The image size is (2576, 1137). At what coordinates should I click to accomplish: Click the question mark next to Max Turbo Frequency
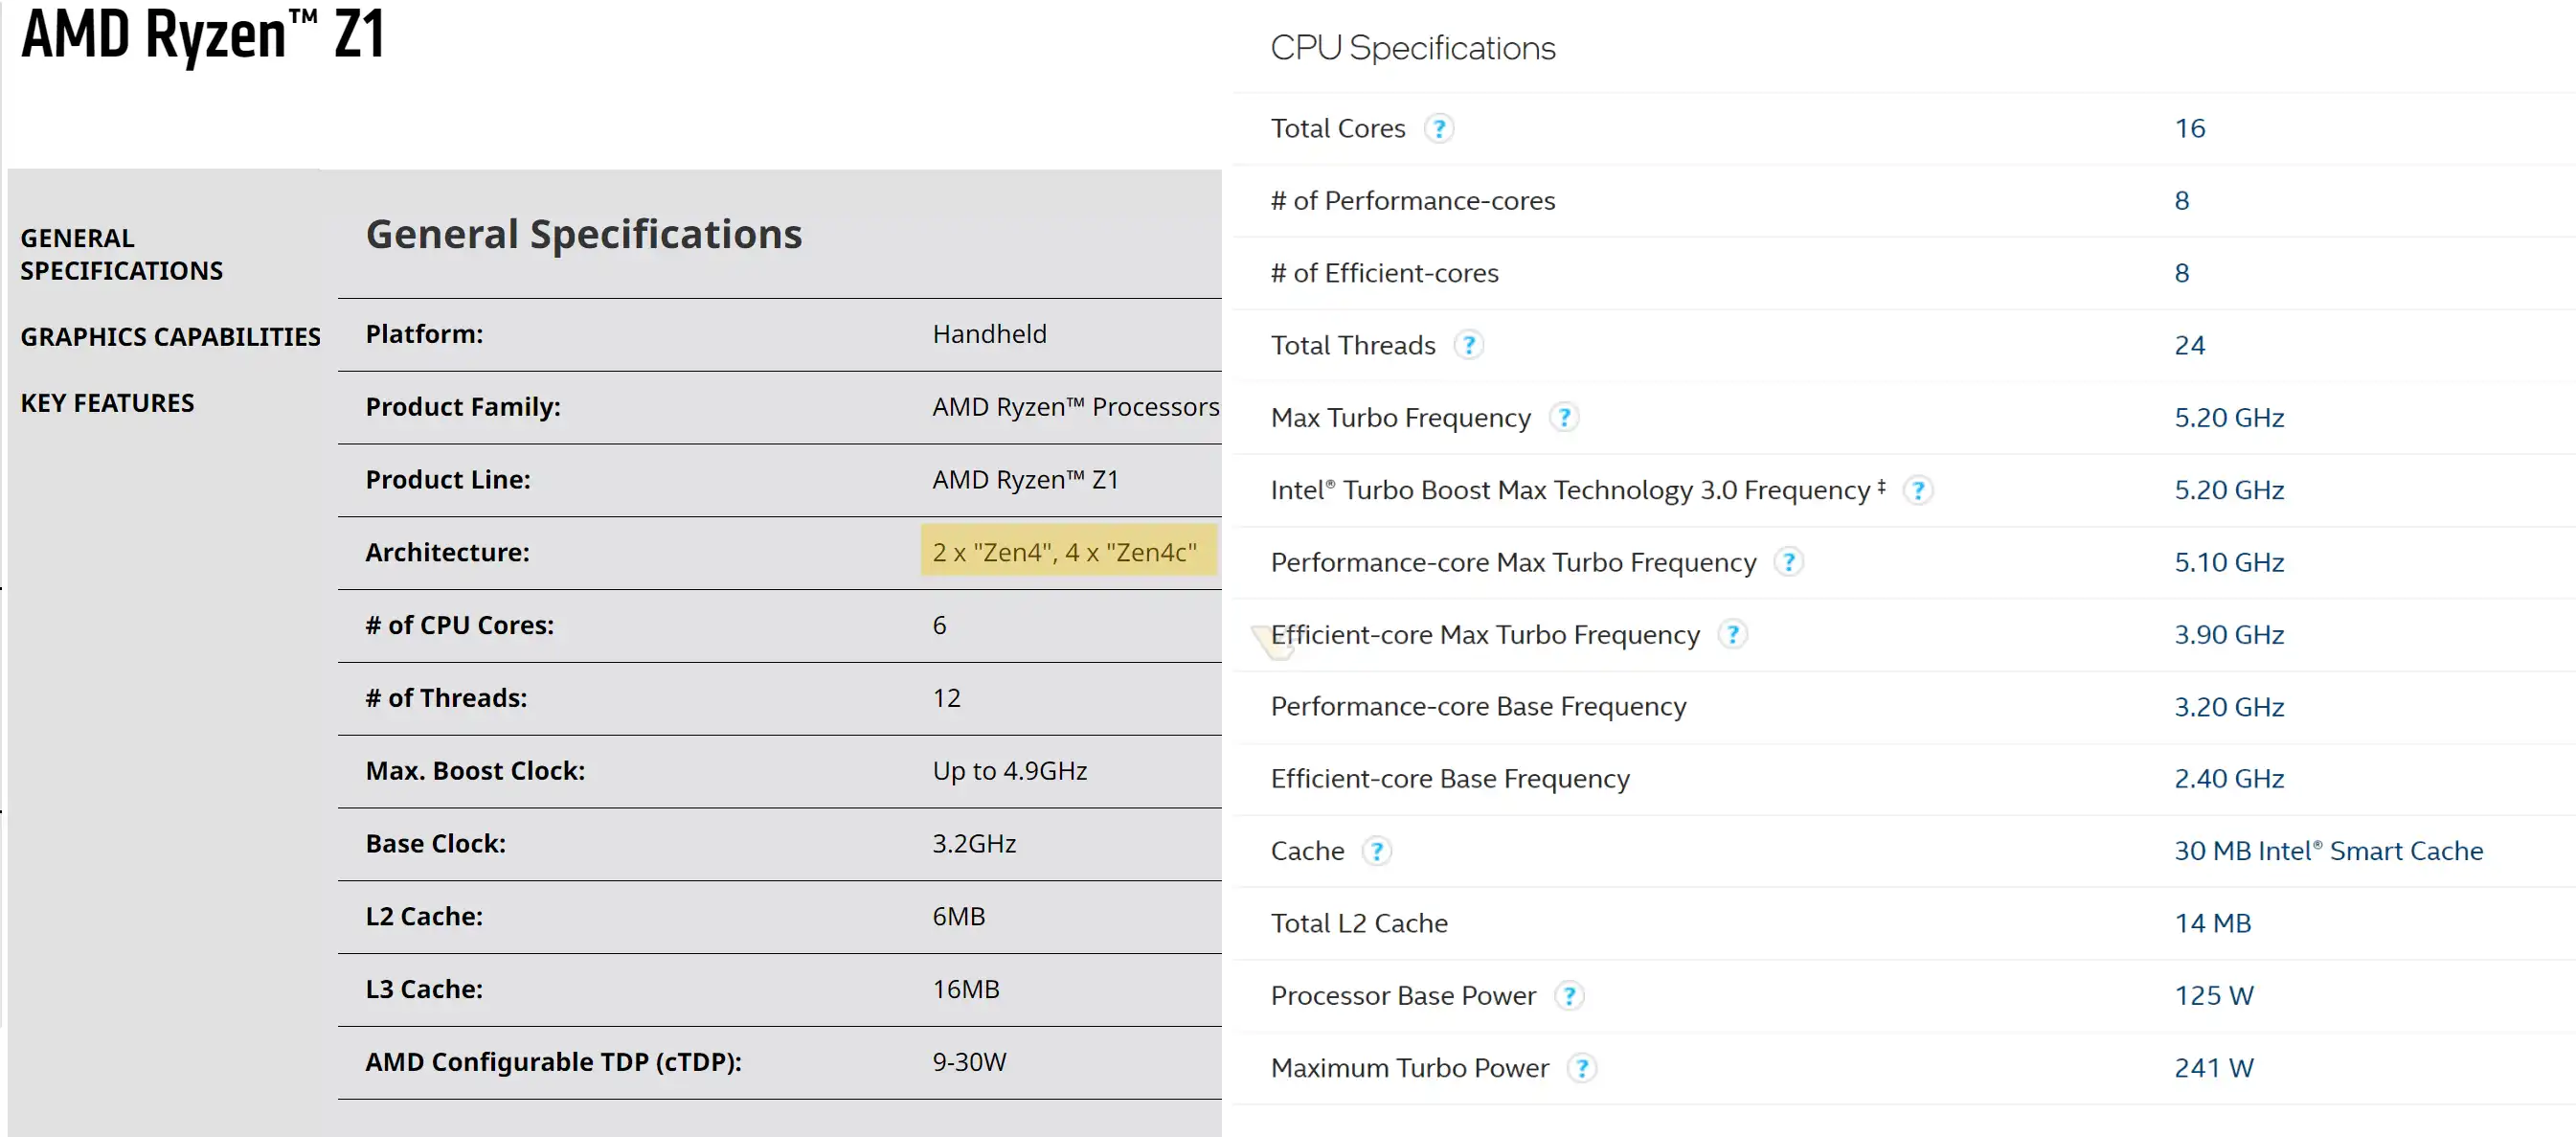point(1564,418)
